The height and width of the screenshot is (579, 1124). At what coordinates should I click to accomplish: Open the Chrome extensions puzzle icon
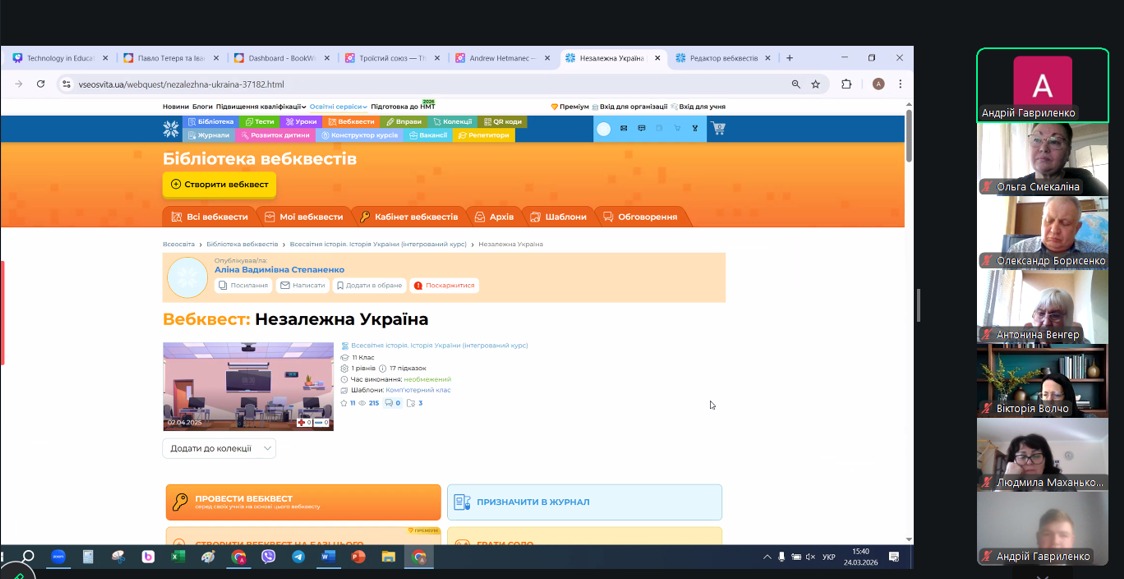(846, 84)
